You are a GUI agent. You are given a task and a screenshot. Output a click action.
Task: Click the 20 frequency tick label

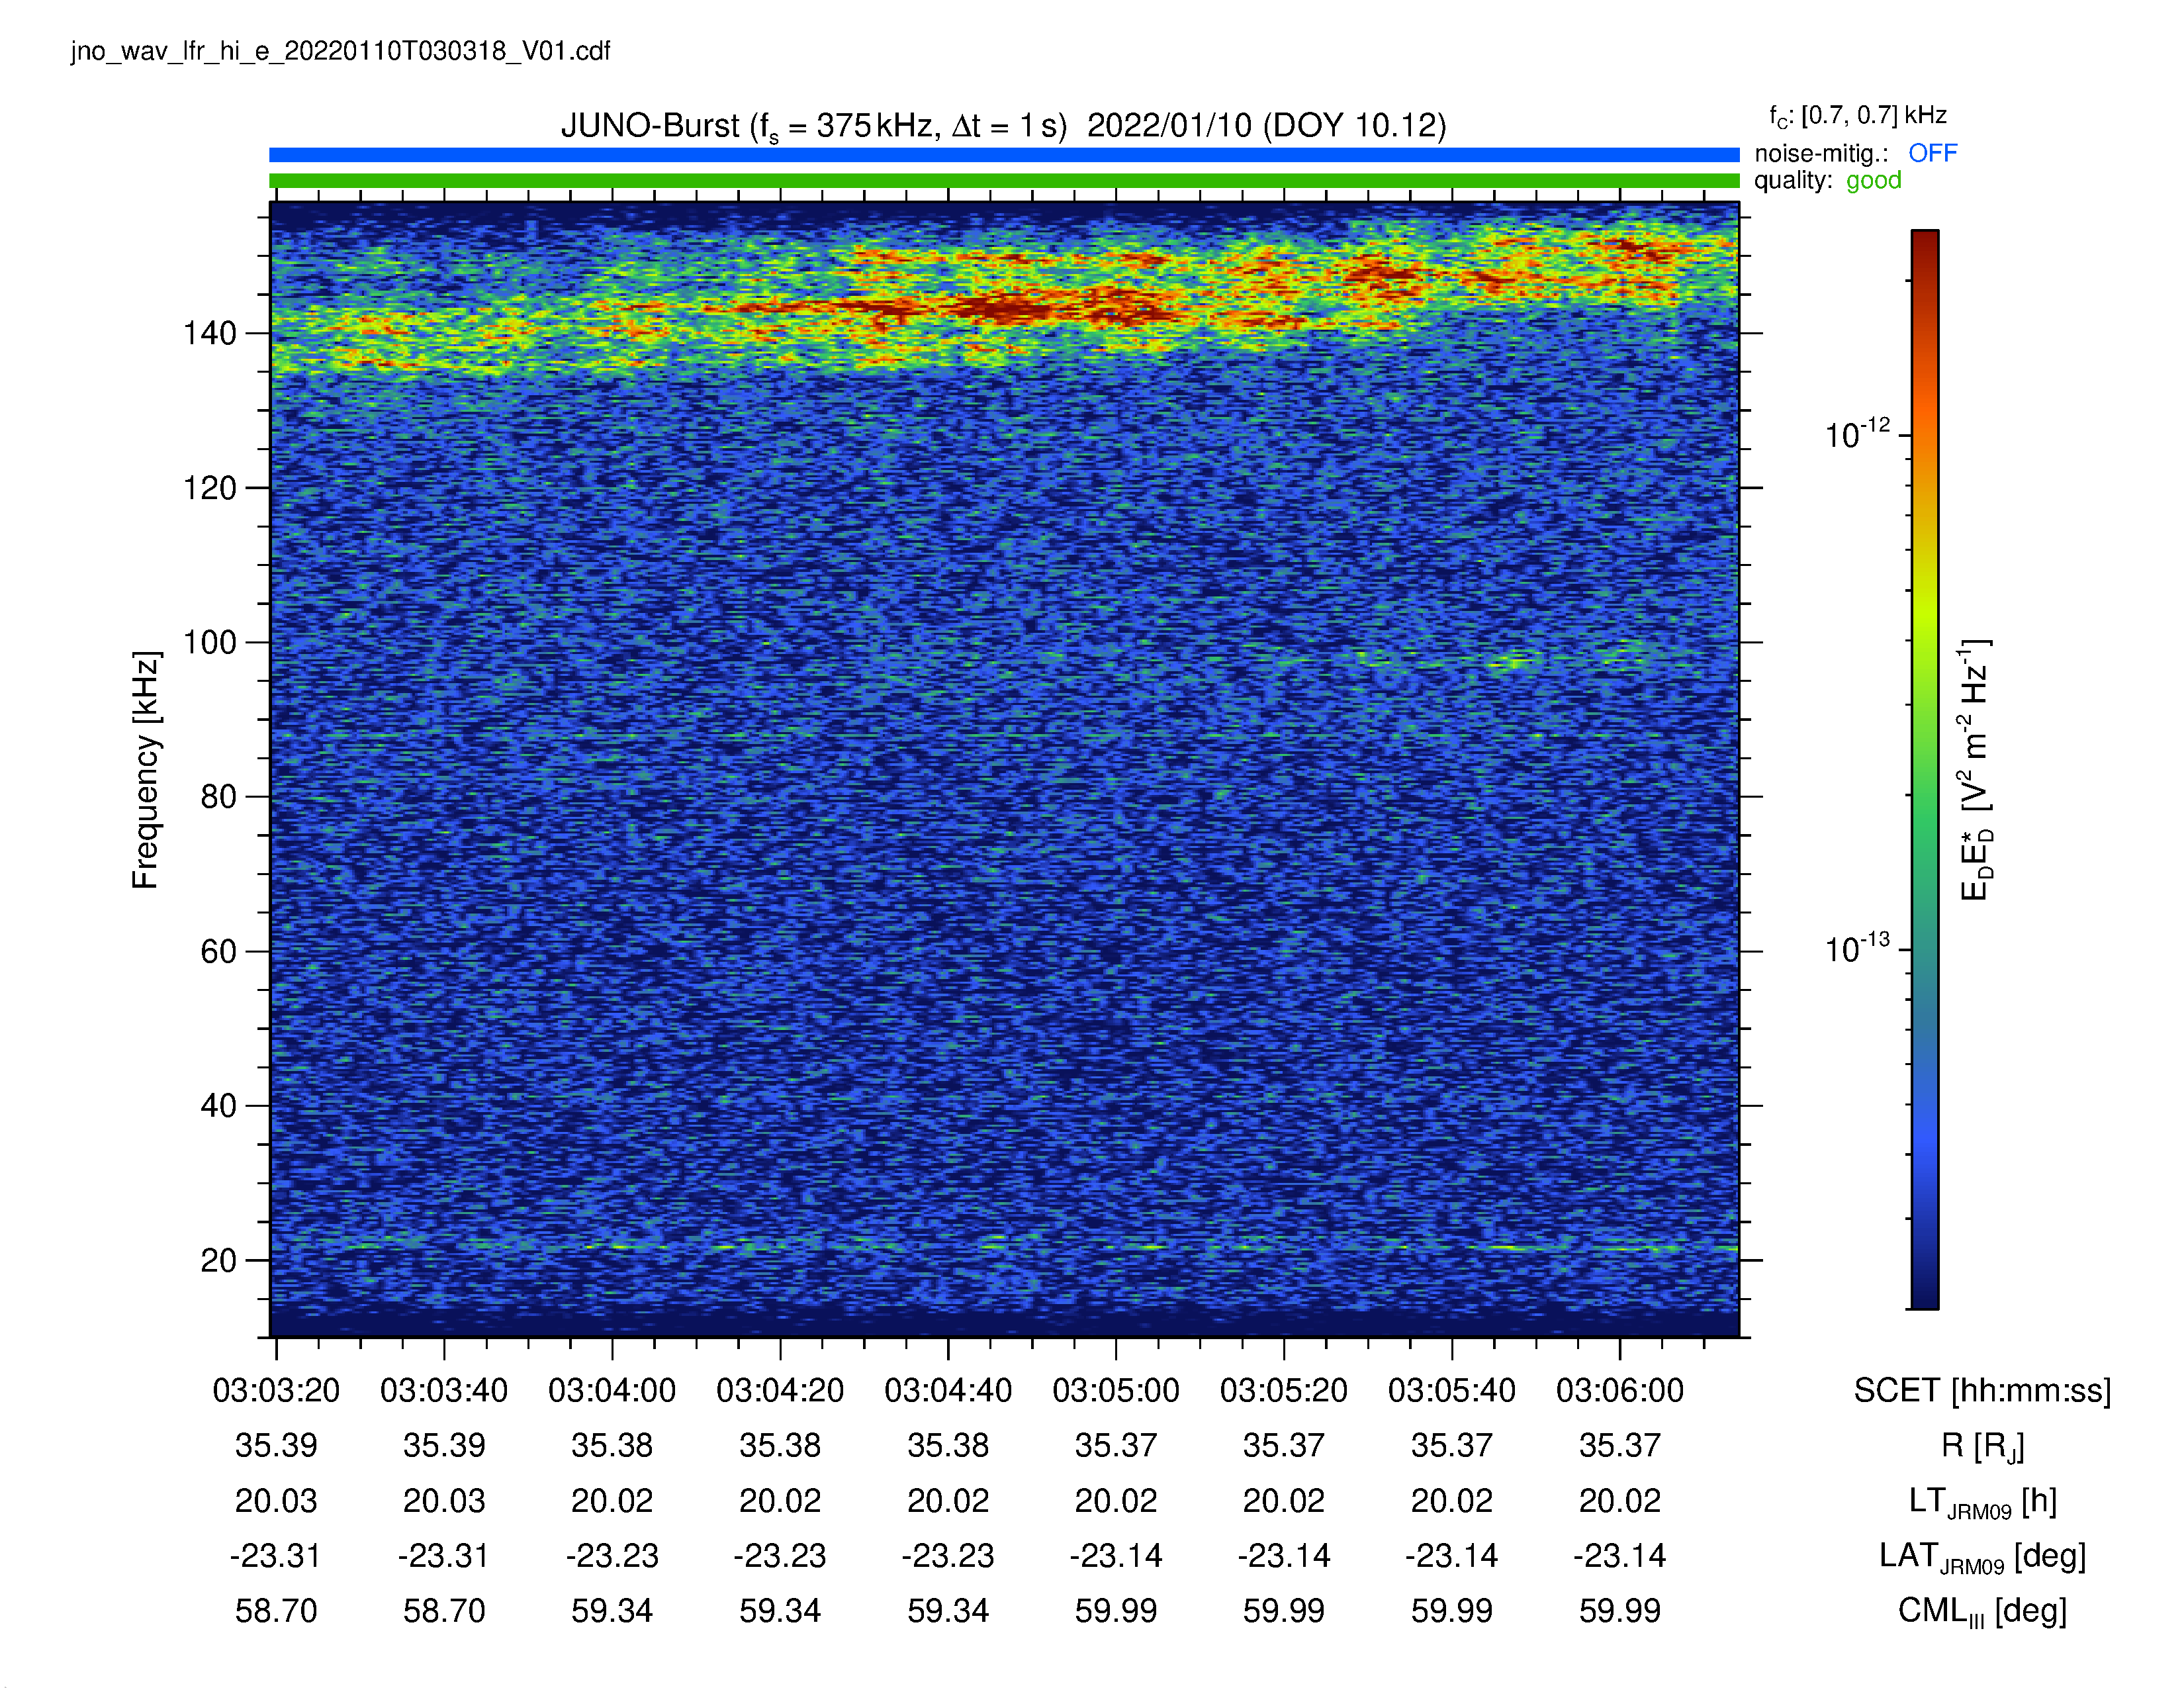(219, 1260)
